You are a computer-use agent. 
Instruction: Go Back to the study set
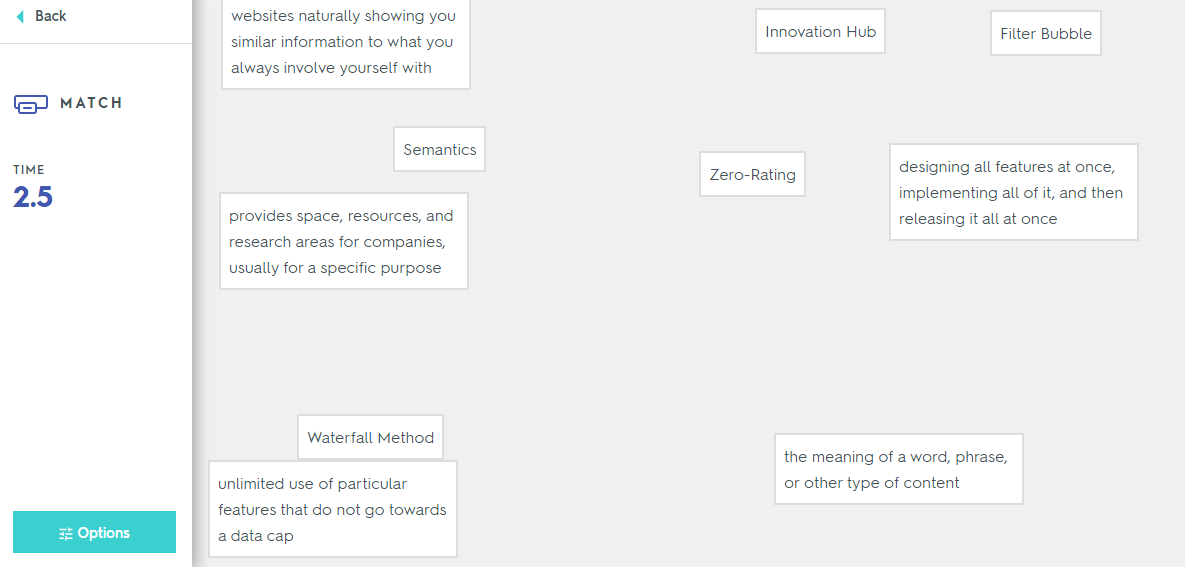[42, 16]
